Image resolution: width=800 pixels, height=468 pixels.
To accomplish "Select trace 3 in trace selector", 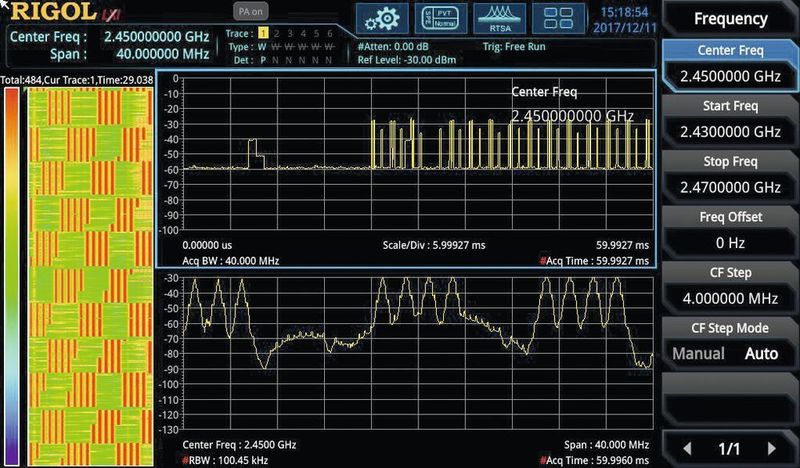I will click(x=290, y=33).
